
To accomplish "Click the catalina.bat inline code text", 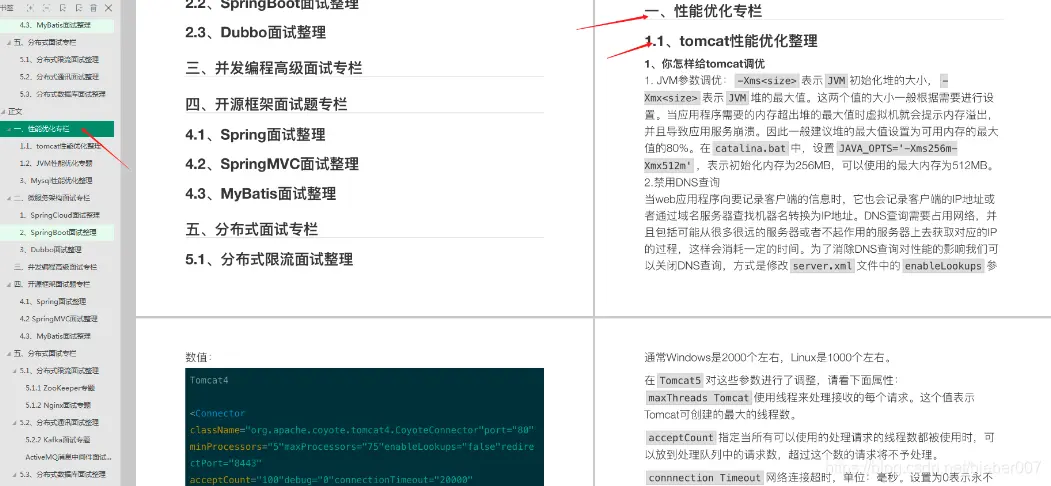I will 750,148.
